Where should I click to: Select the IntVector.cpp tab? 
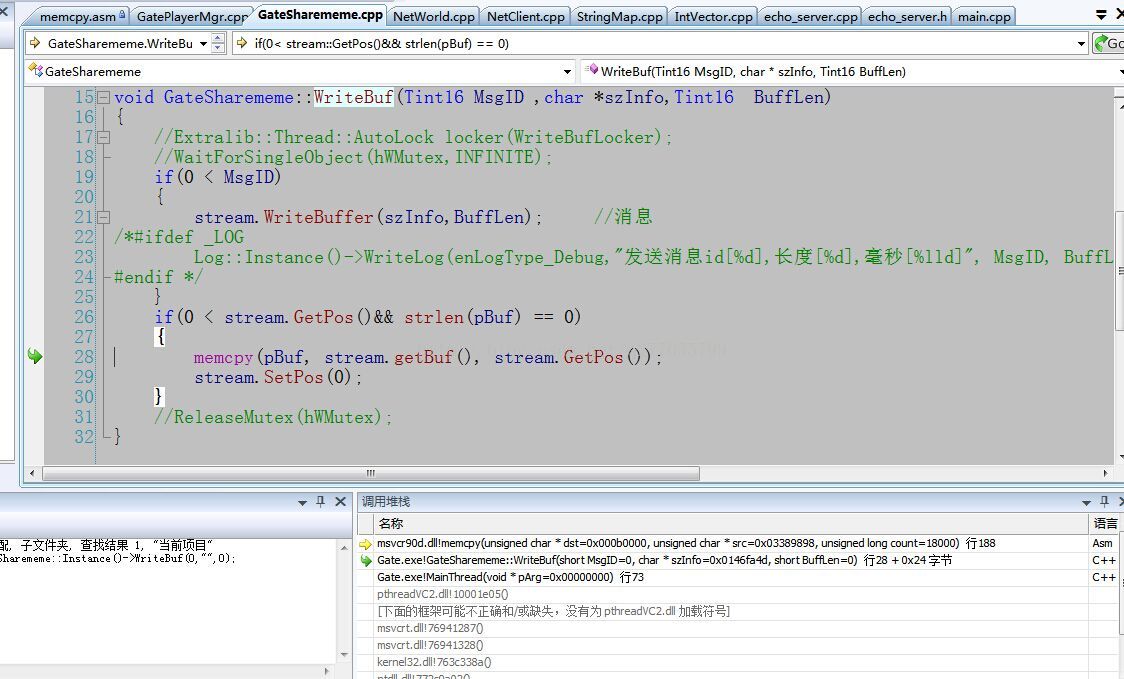(x=713, y=16)
